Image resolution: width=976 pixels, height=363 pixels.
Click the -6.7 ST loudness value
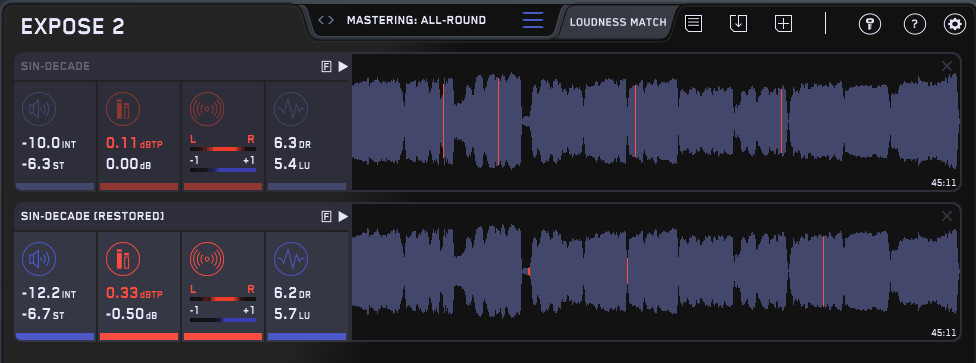tap(43, 315)
